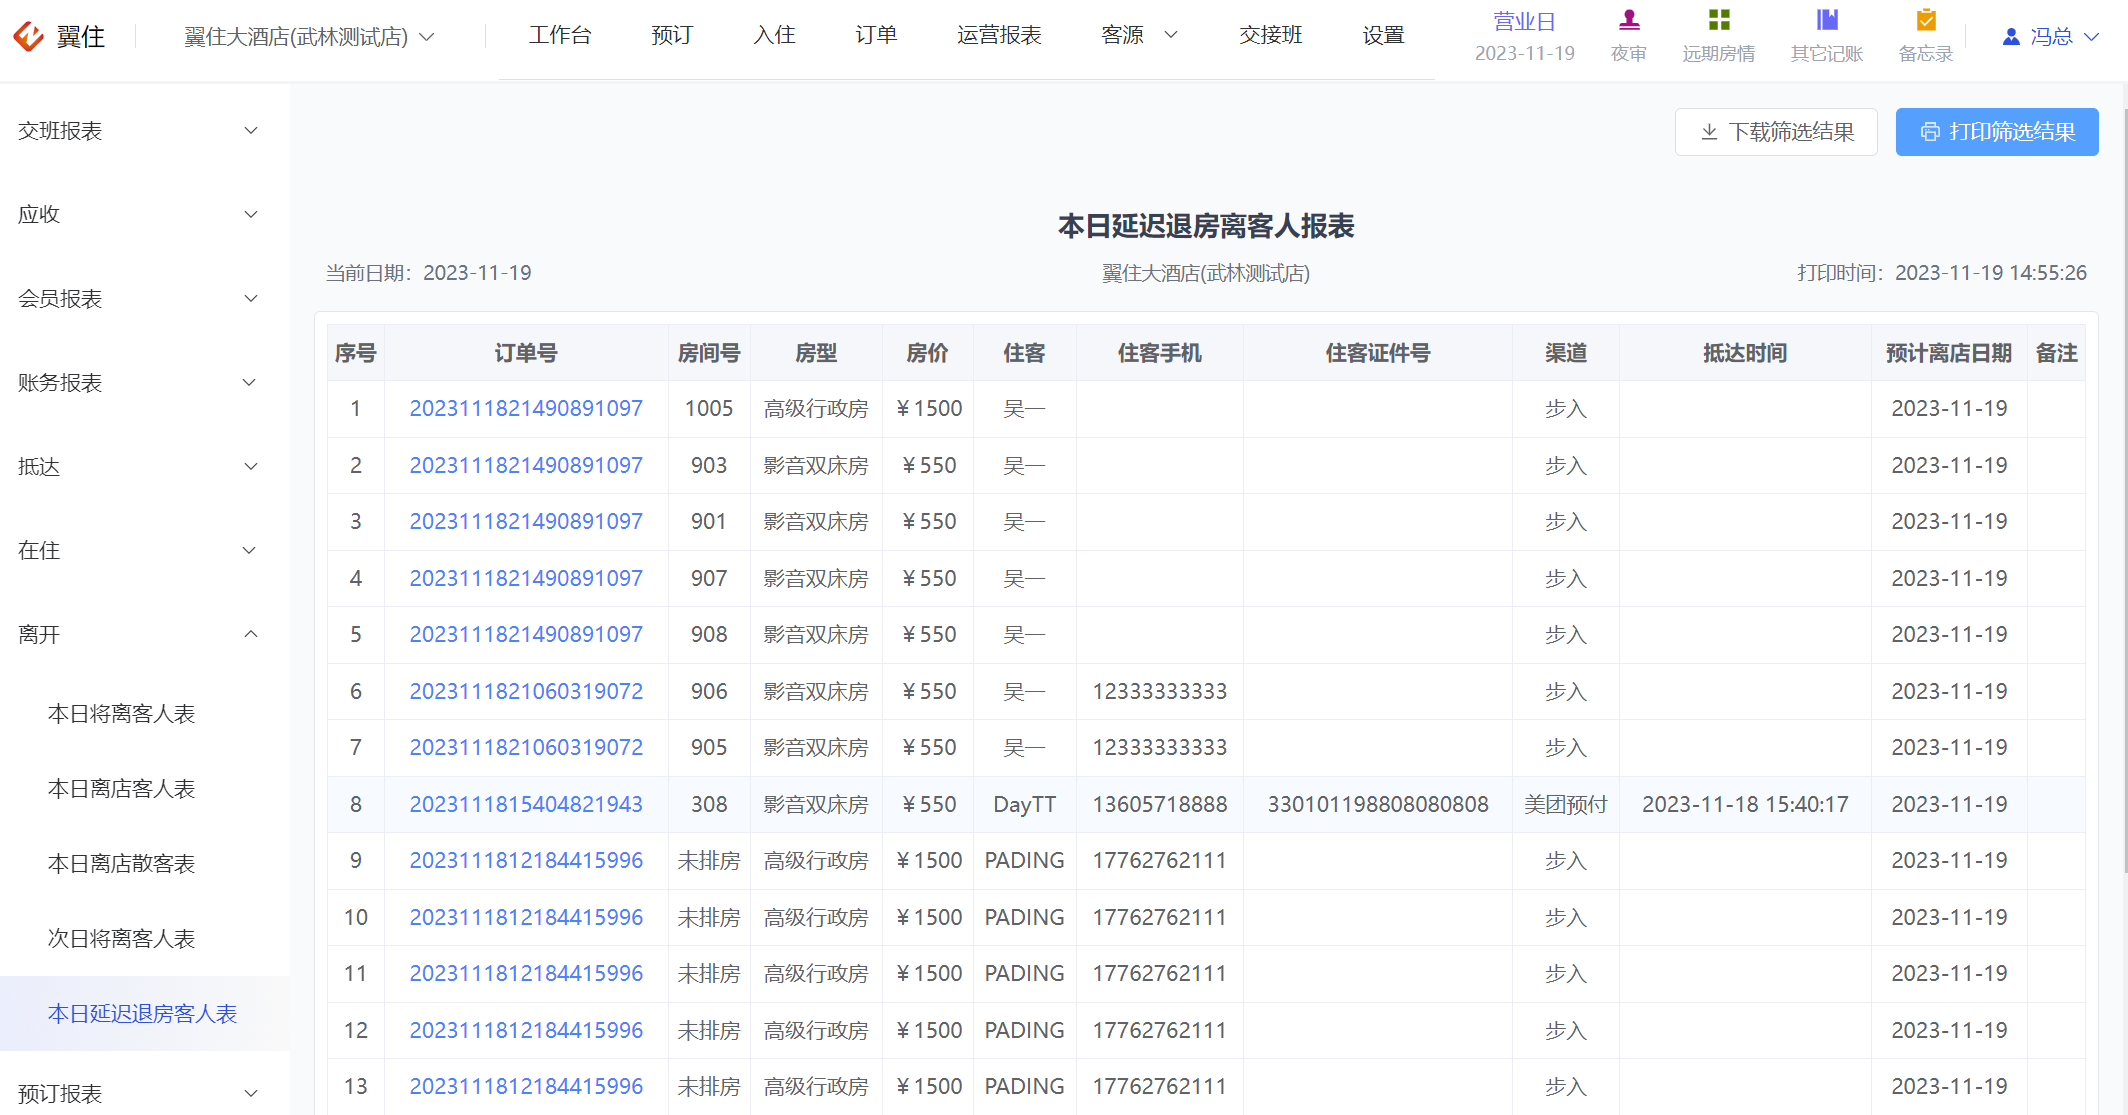This screenshot has height=1115, width=2128.
Task: Open order link for room 906
Action: [526, 692]
